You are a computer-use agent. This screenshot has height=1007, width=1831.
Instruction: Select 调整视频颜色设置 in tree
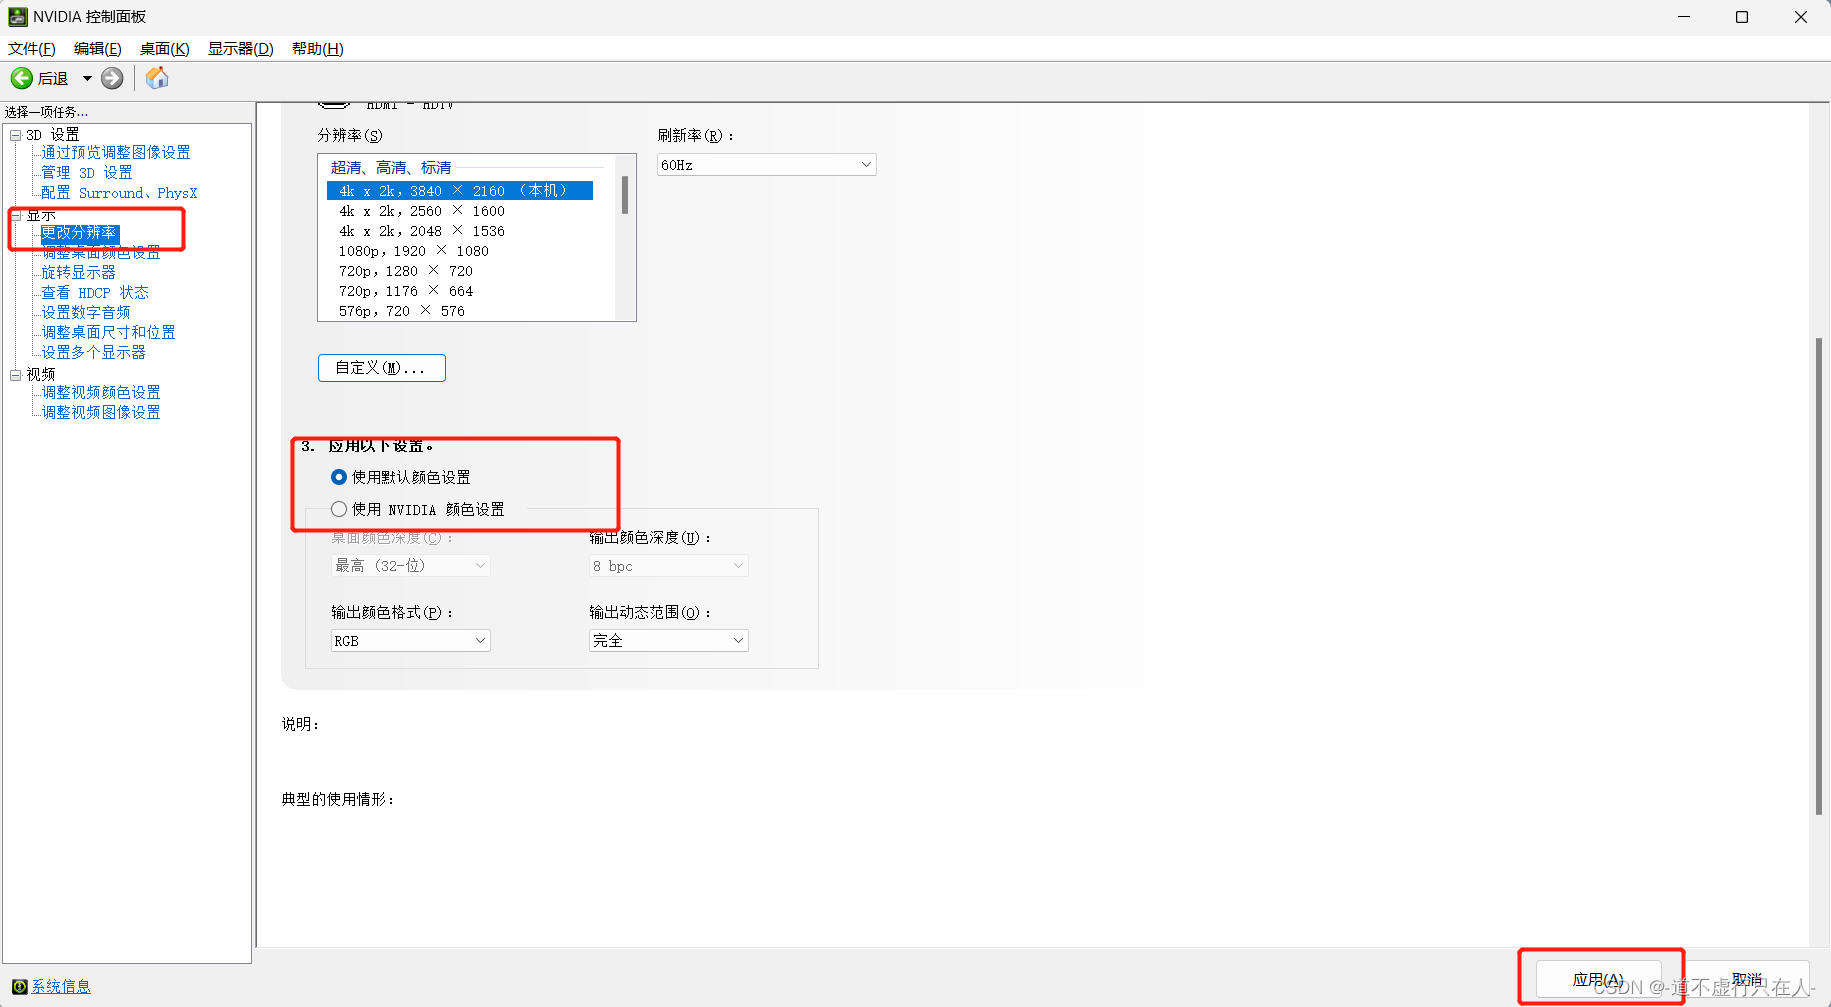(x=101, y=393)
